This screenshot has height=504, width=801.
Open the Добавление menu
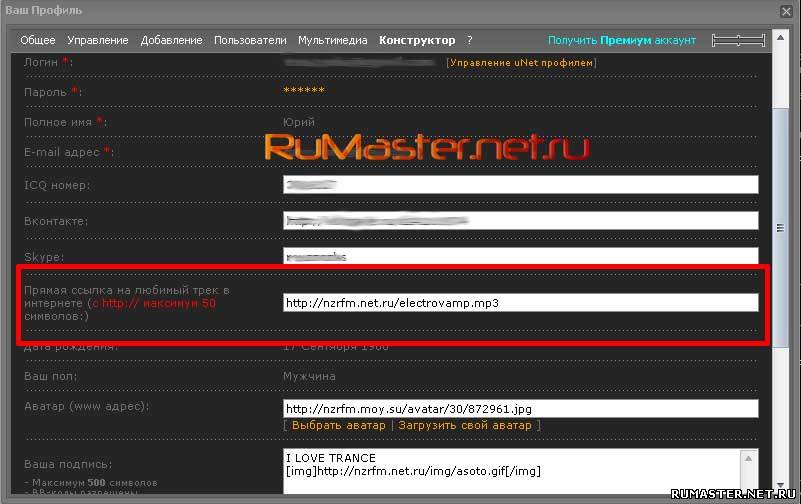[171, 40]
